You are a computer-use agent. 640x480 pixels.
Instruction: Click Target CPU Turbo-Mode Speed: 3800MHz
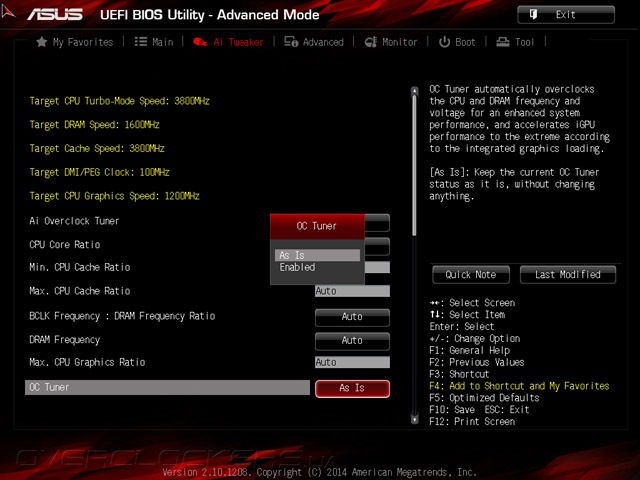pos(120,101)
